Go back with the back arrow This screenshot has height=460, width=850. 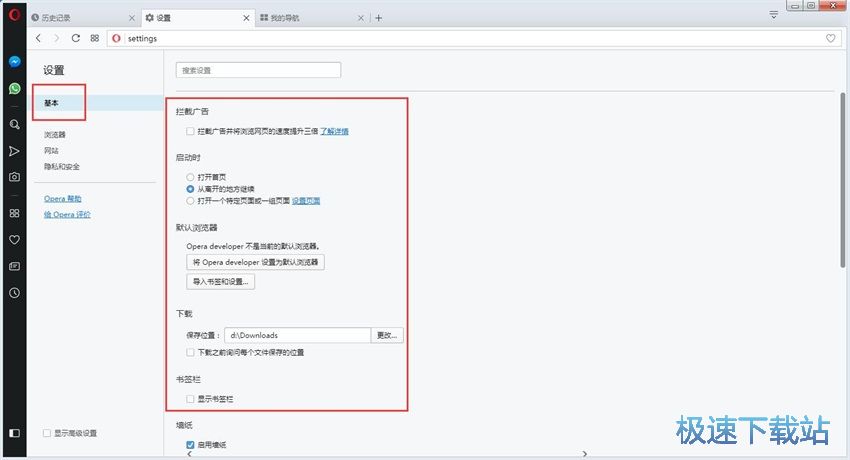pyautogui.click(x=38, y=38)
